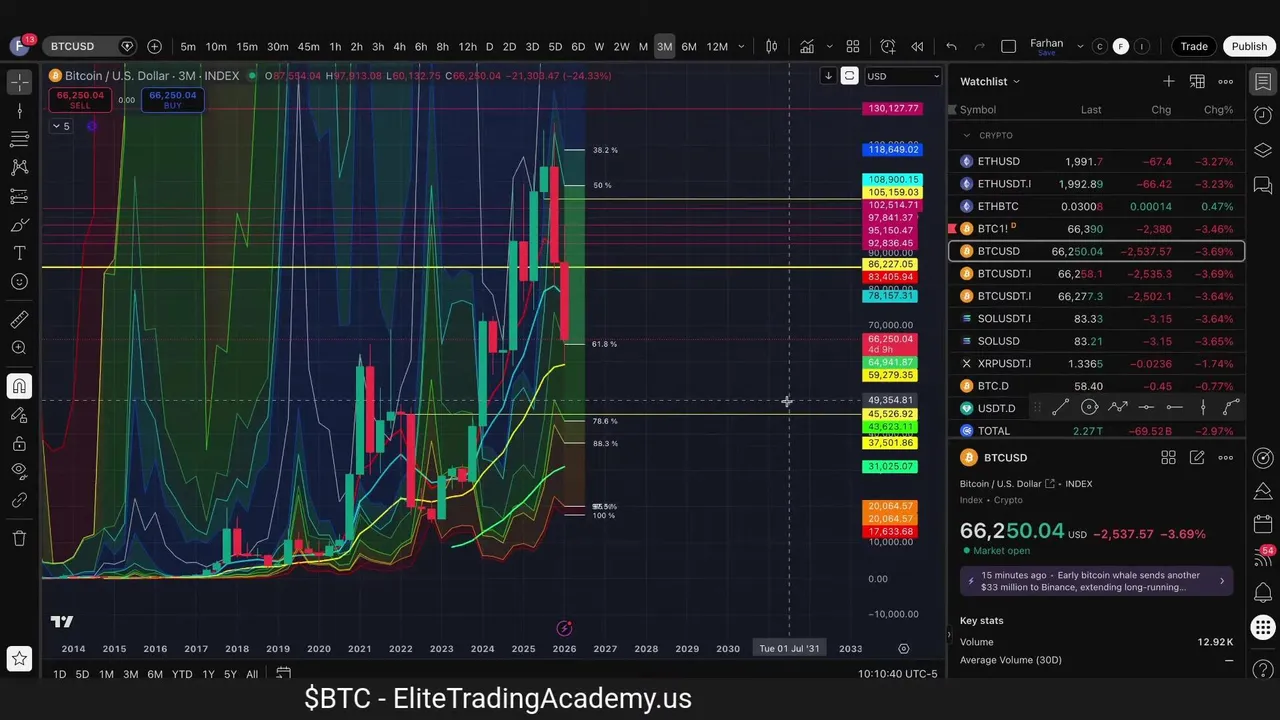The width and height of the screenshot is (1280, 720).
Task: Click the link drawings icon in left toolbar
Action: [19, 500]
